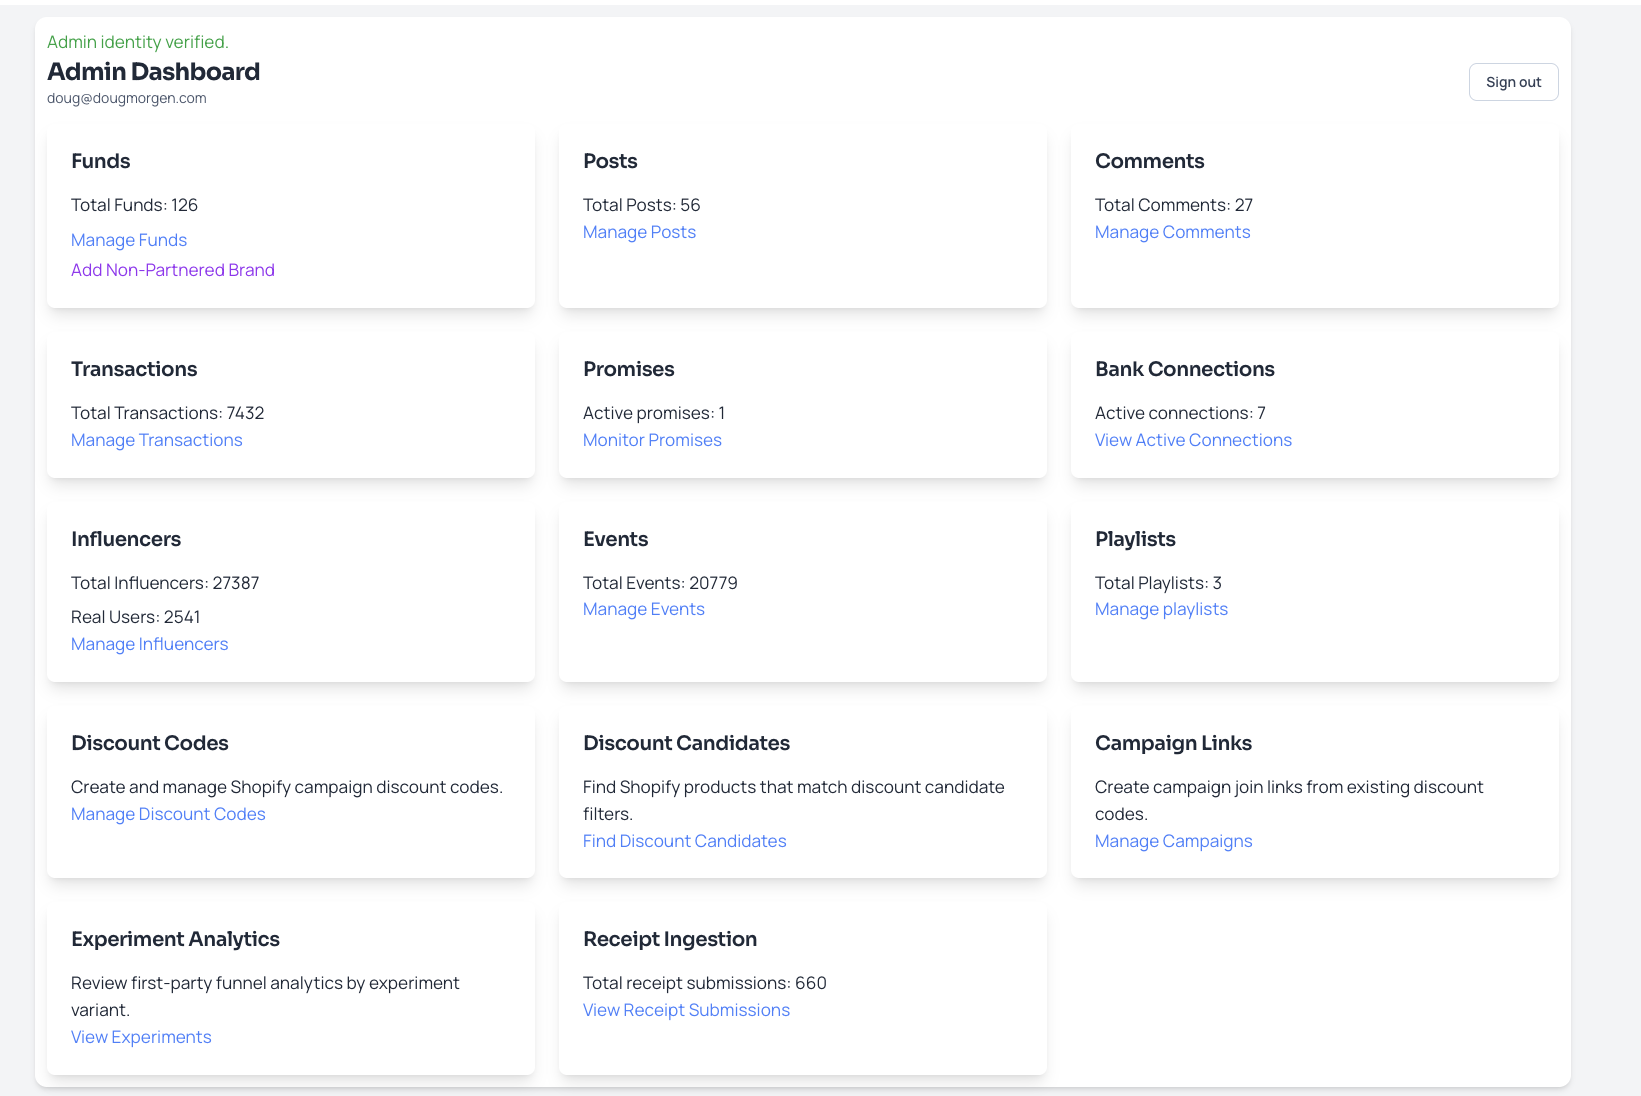This screenshot has height=1096, width=1641.
Task: Click the Bank Connections card title
Action: (1184, 369)
